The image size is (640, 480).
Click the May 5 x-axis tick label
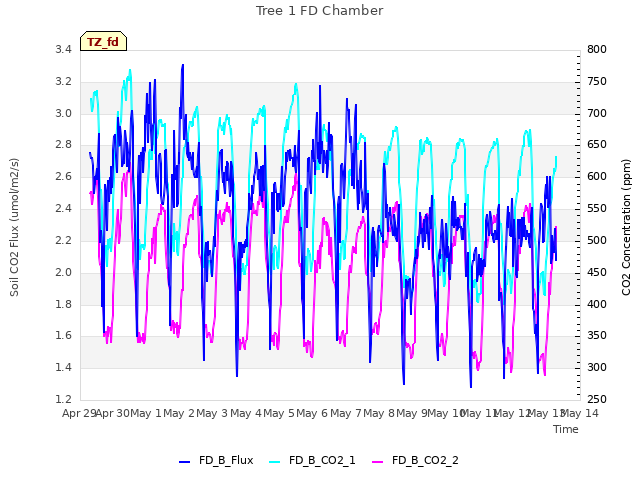pos(279,413)
